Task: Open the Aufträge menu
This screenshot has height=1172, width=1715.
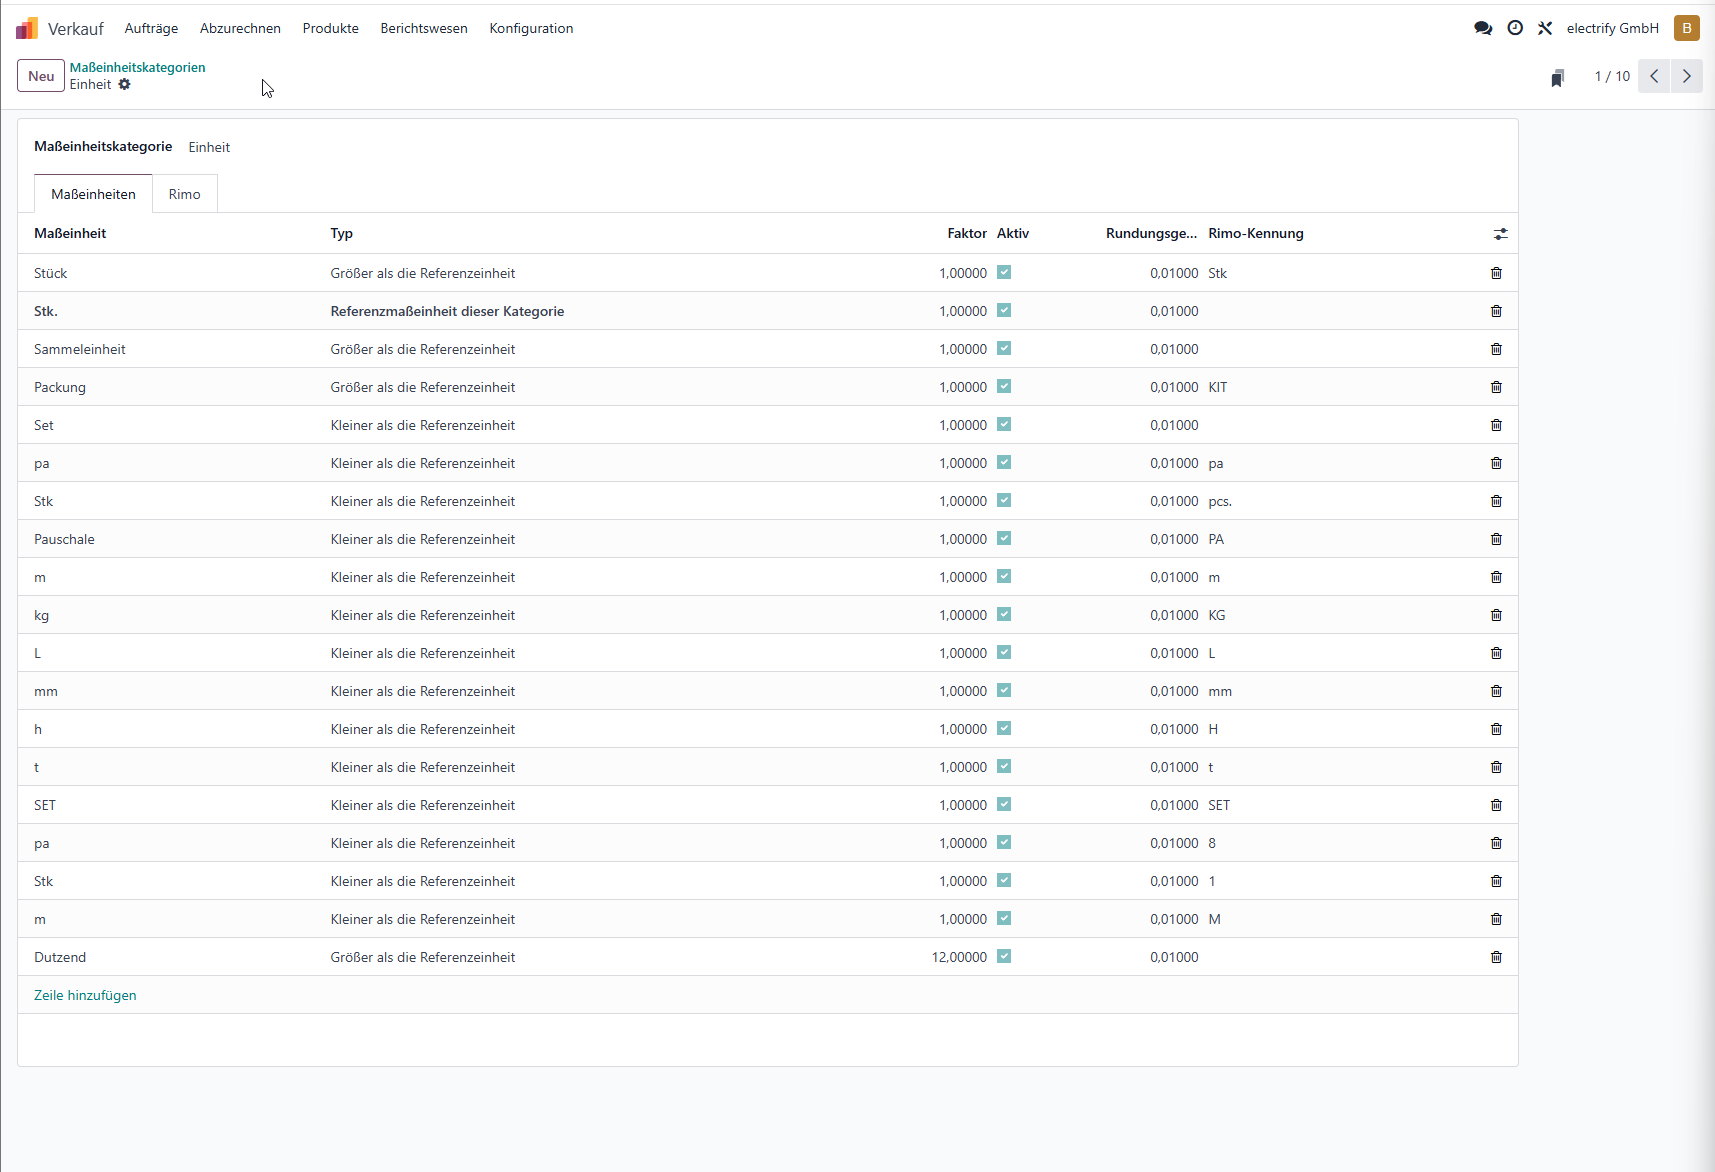Action: coord(151,28)
